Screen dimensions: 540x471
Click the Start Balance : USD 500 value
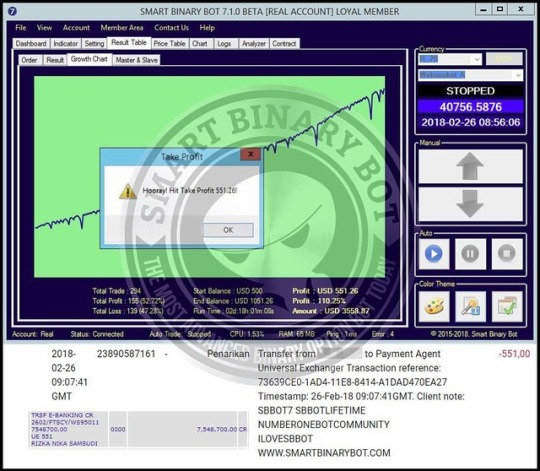pos(228,291)
